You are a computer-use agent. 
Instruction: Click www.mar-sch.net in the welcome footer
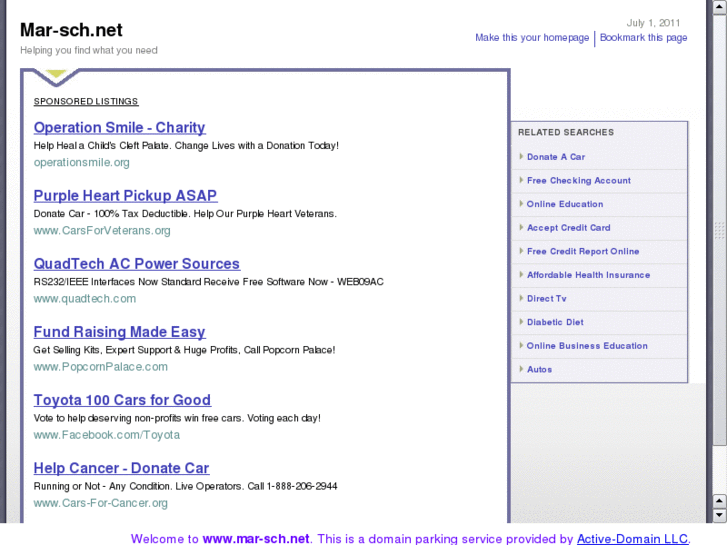tap(256, 539)
